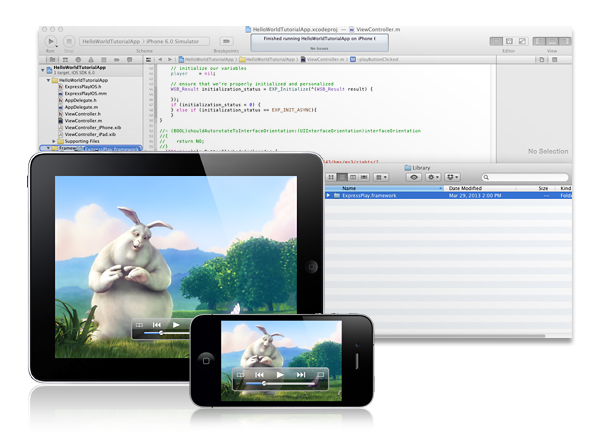Expand the Supporting Files group
This screenshot has width=598, height=446.
(x=54, y=141)
